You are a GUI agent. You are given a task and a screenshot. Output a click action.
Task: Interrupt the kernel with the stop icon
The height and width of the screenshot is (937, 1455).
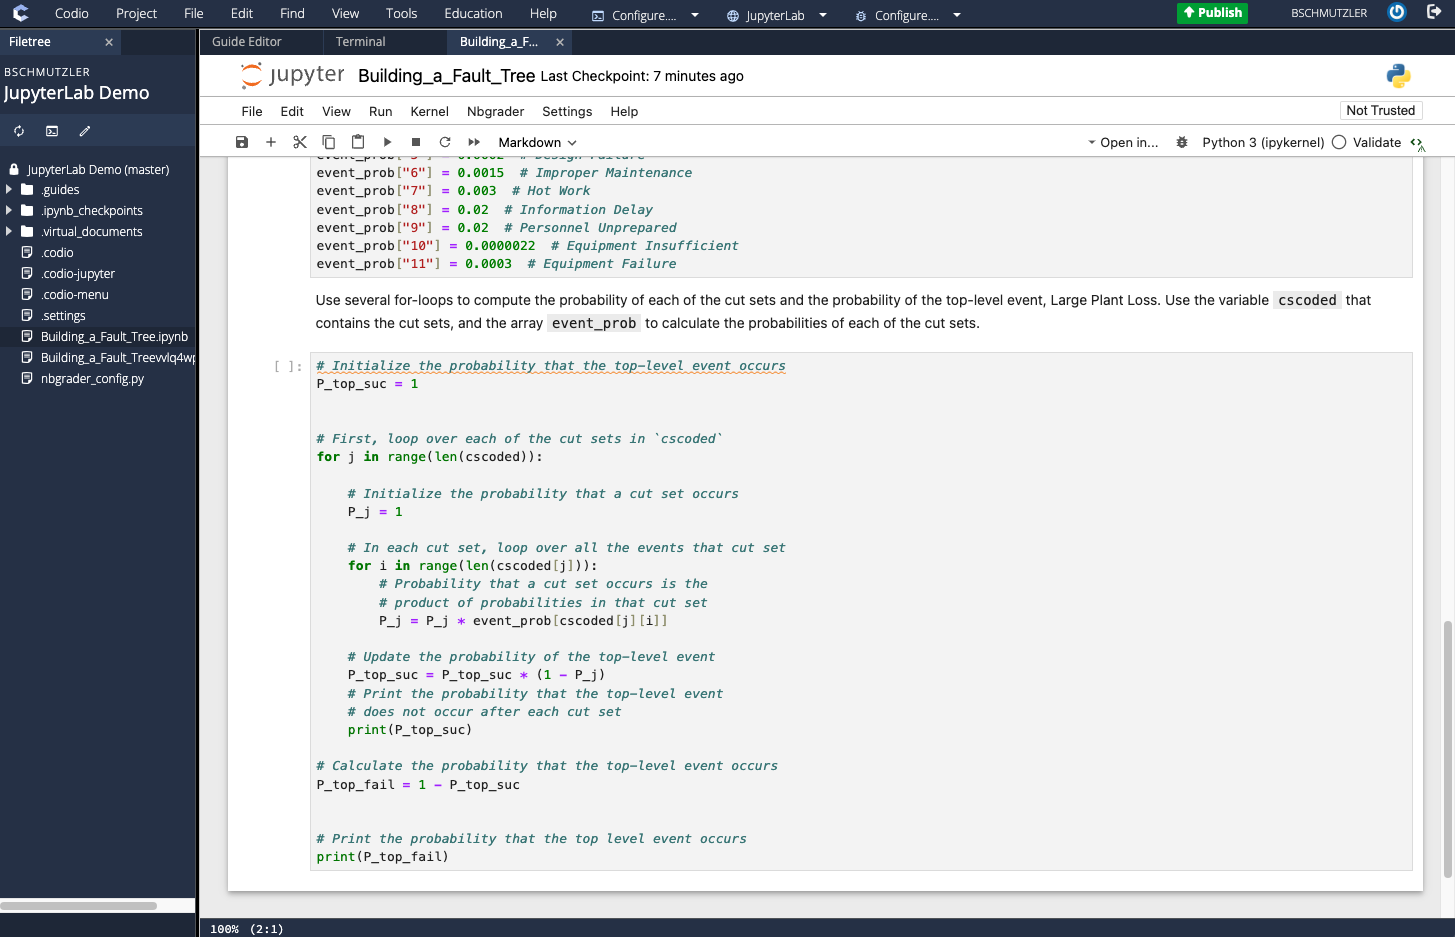416,142
